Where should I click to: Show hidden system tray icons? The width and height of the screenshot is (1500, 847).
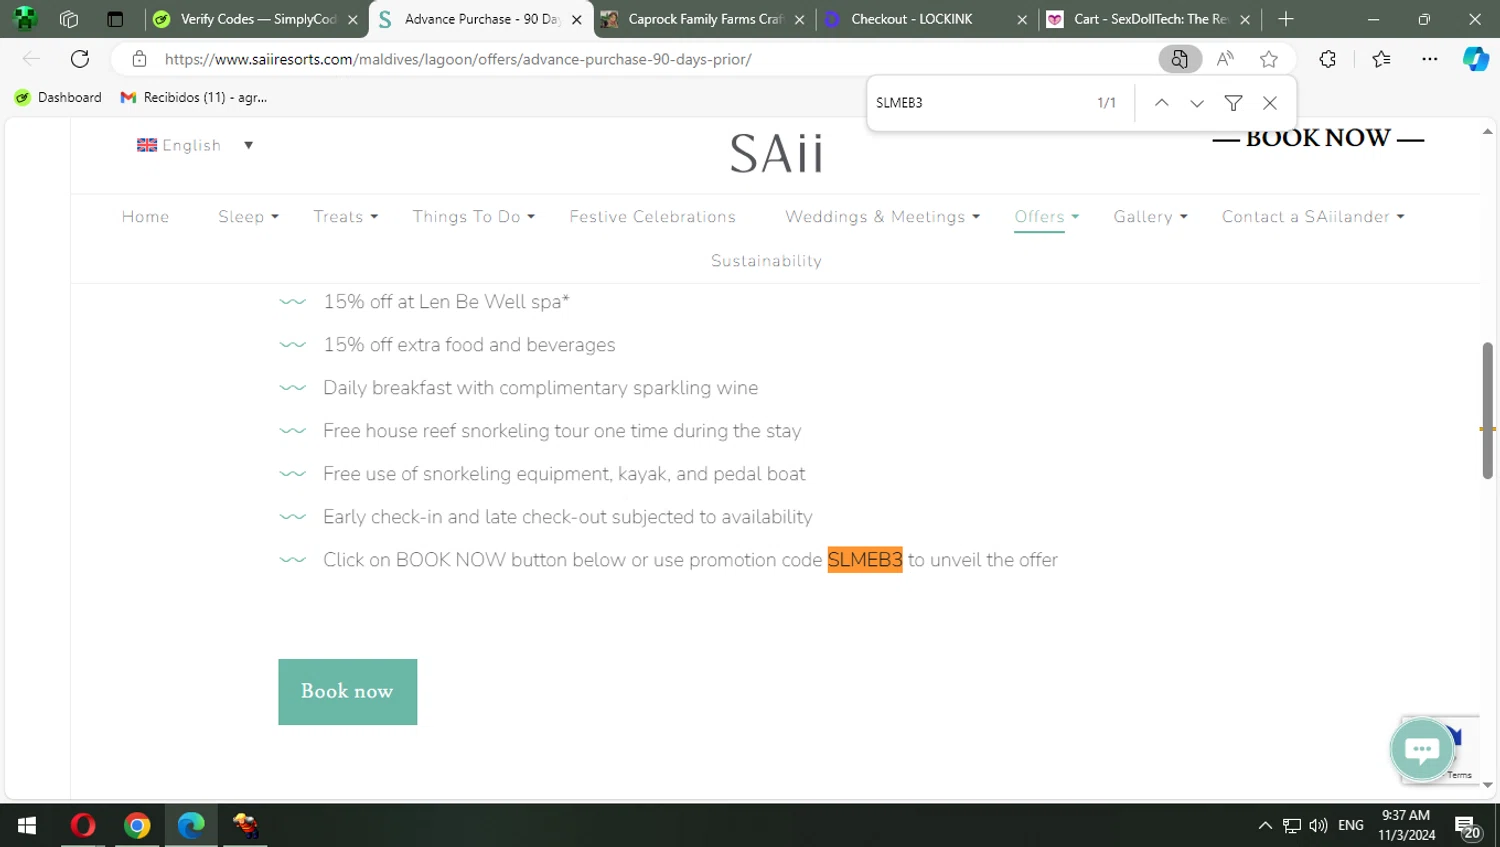click(1265, 825)
